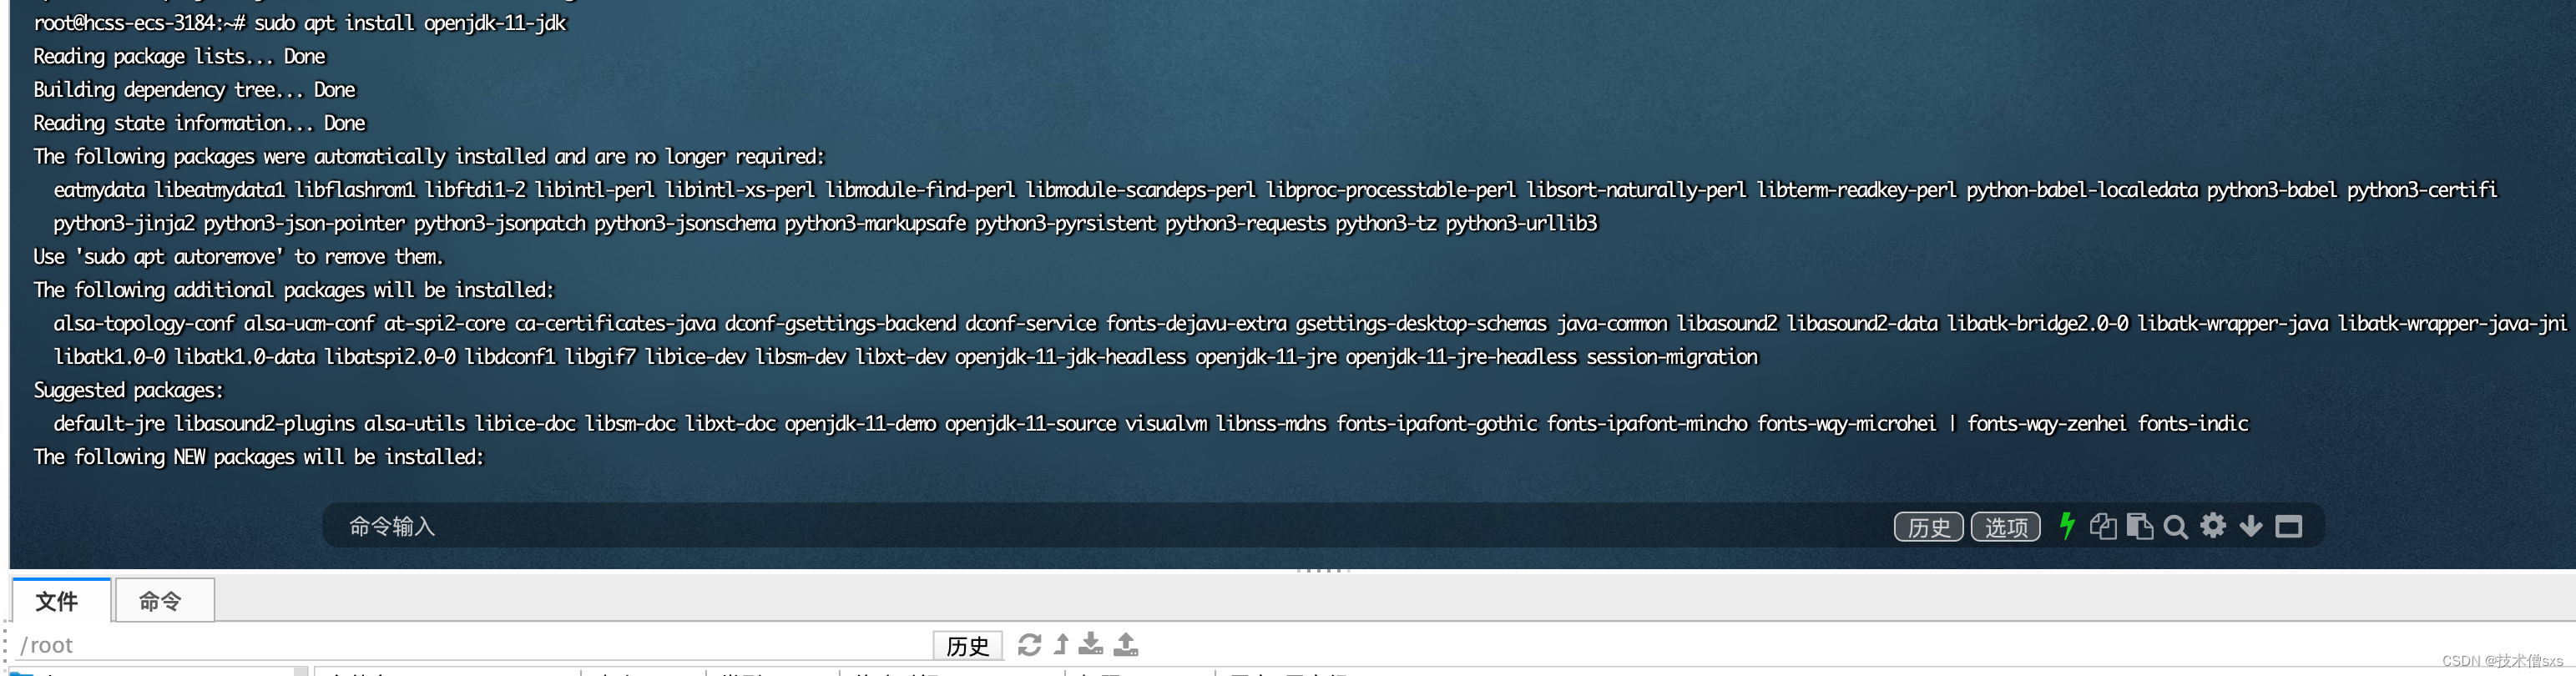Click the package name 'python3-certifi'

tap(2421, 190)
